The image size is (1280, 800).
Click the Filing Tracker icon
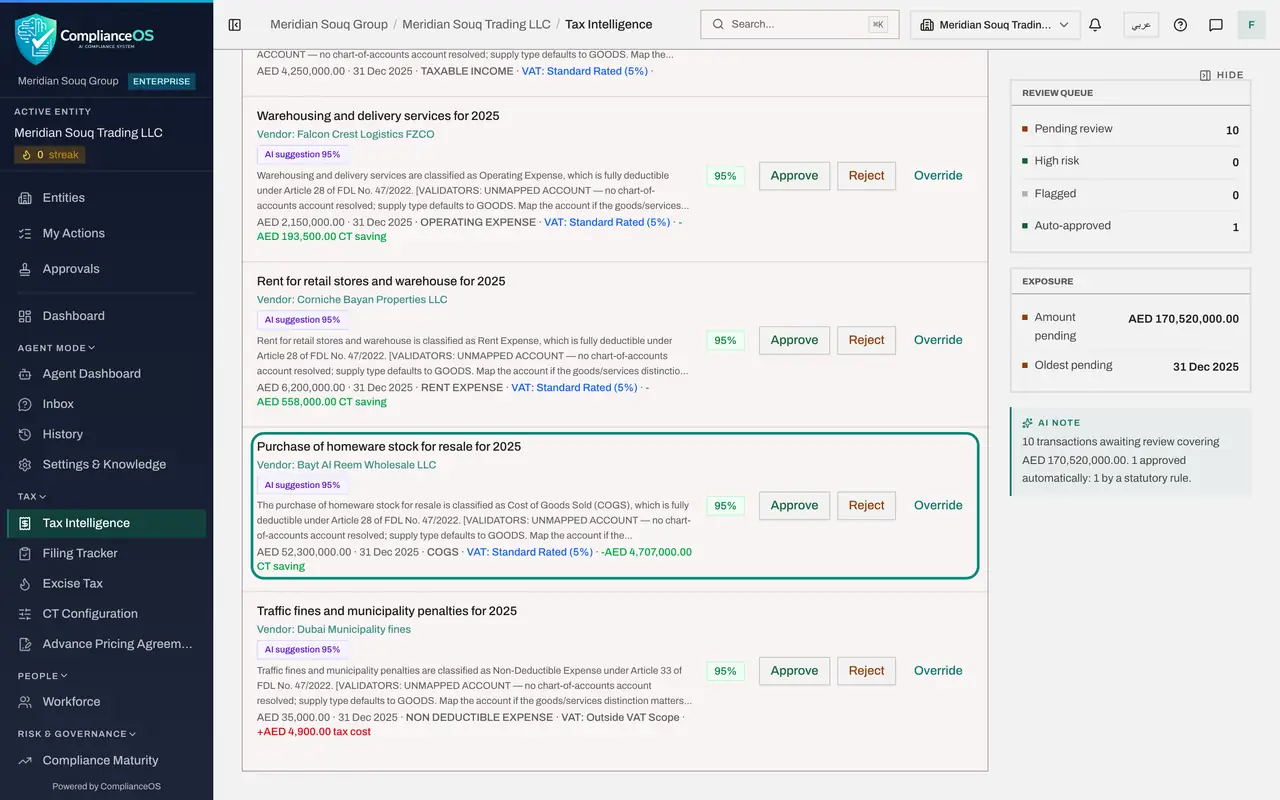pos(25,553)
